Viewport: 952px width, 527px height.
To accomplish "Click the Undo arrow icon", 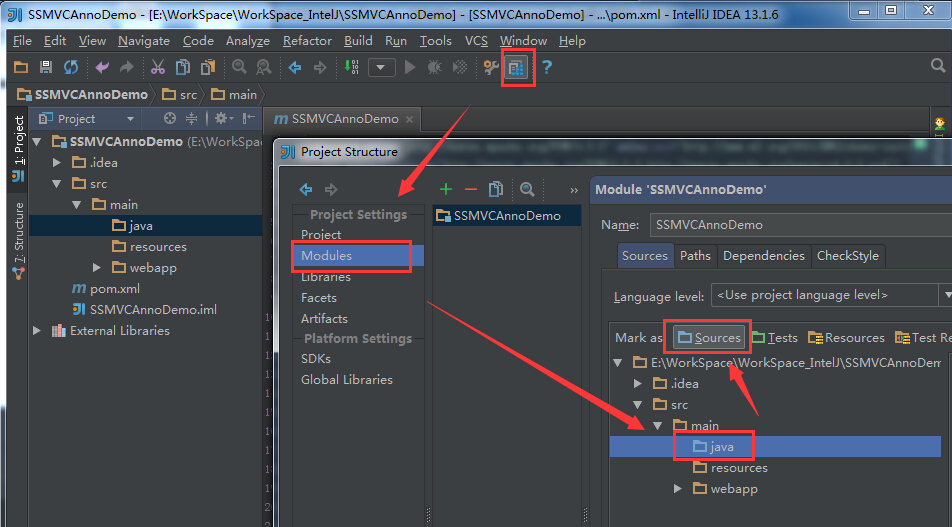I will (x=102, y=67).
